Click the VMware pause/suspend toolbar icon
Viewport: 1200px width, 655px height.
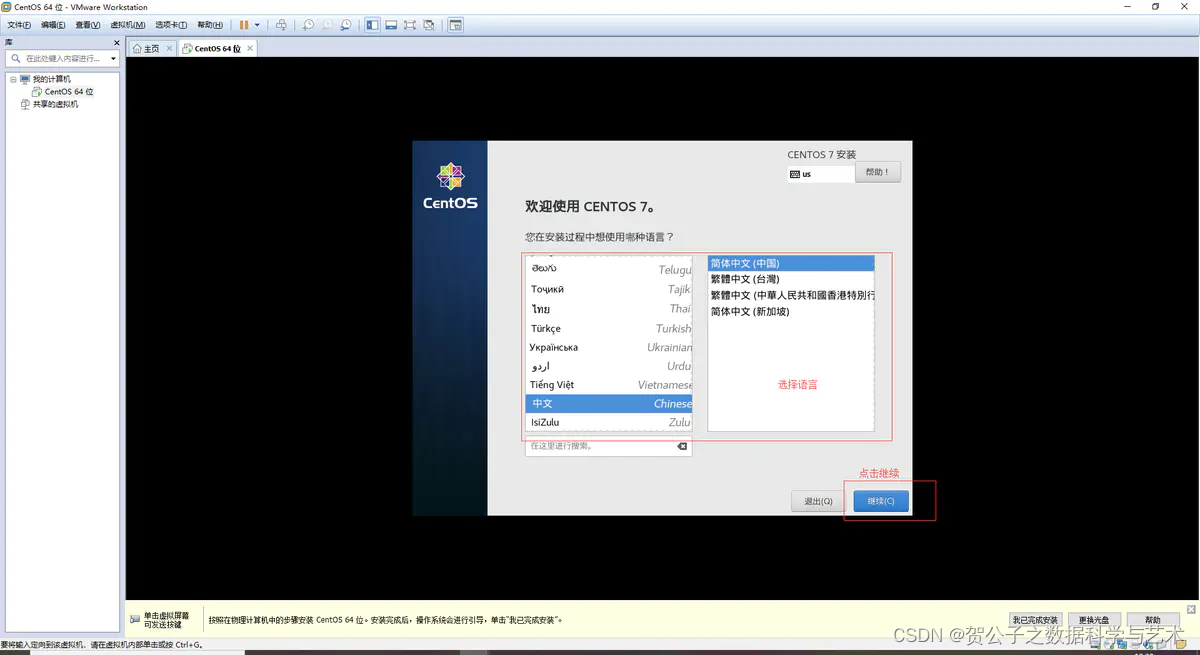click(244, 25)
